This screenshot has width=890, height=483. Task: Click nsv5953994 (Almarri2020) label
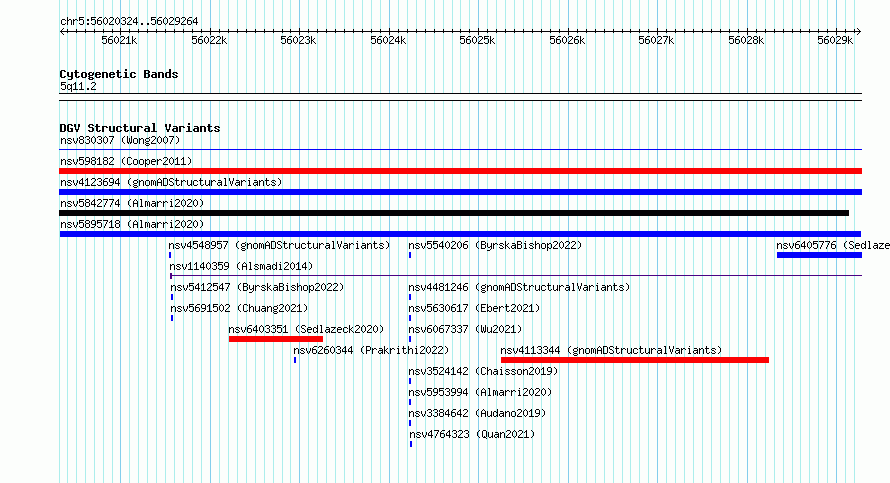(x=480, y=392)
